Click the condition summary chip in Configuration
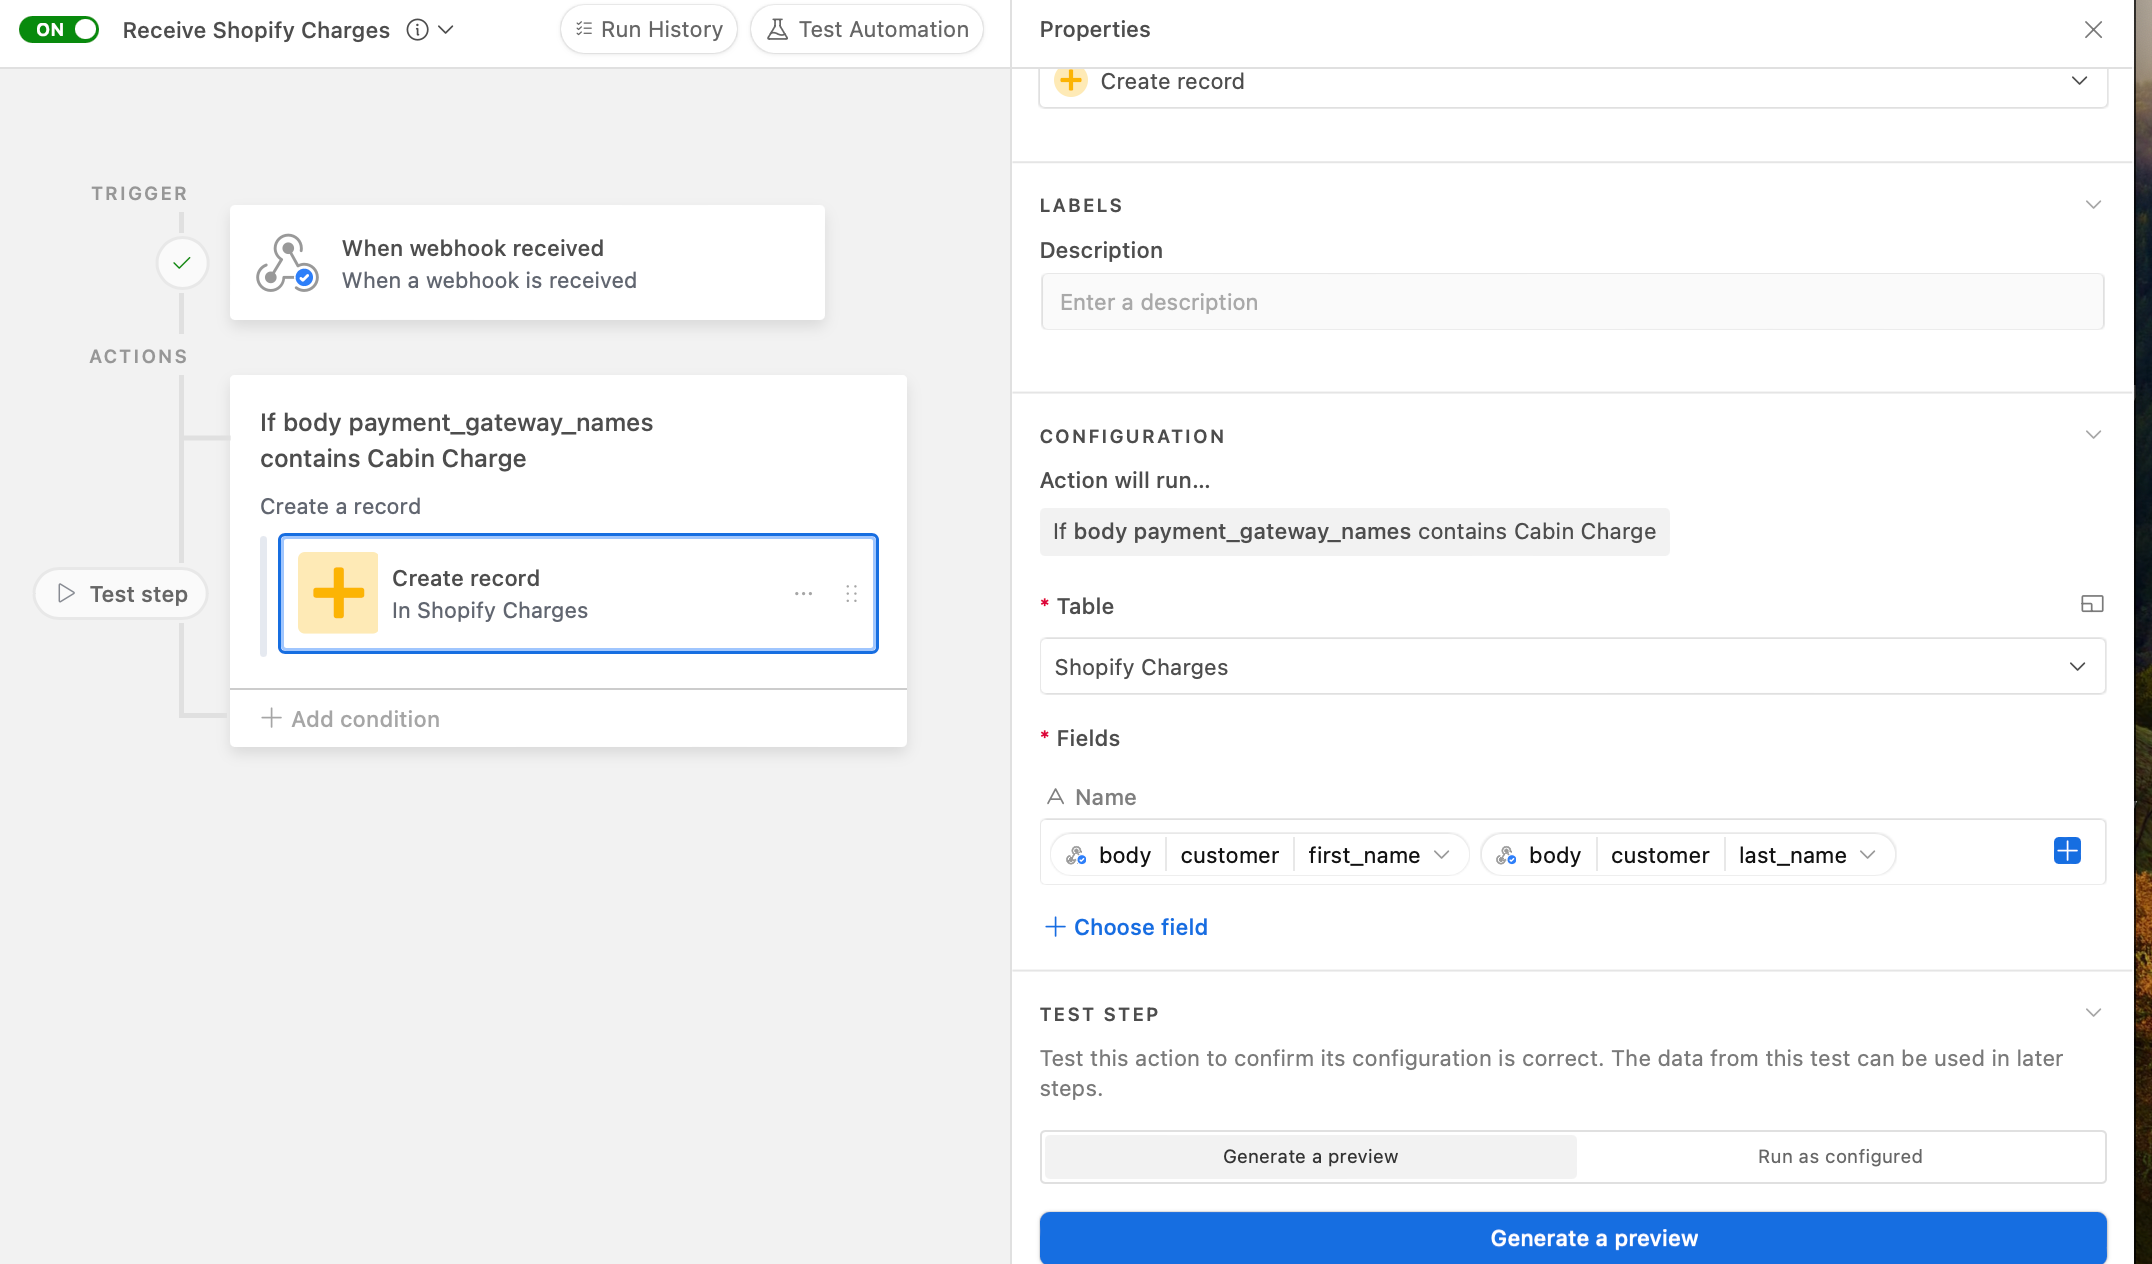The width and height of the screenshot is (2152, 1264). [1354, 532]
